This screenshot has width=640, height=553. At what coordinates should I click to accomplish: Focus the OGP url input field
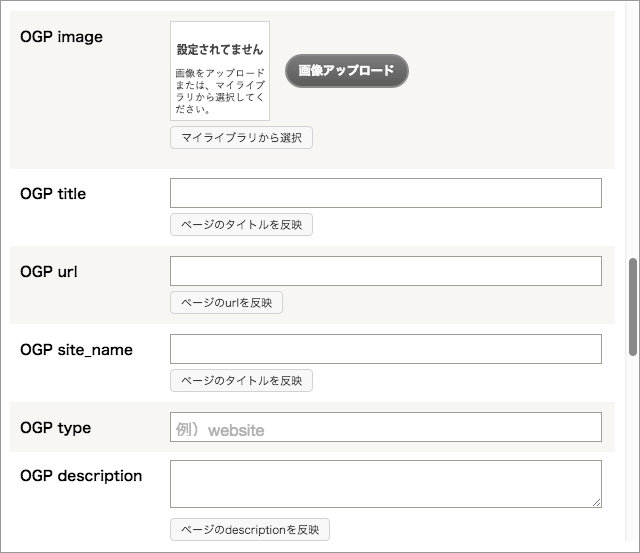pyautogui.click(x=386, y=271)
